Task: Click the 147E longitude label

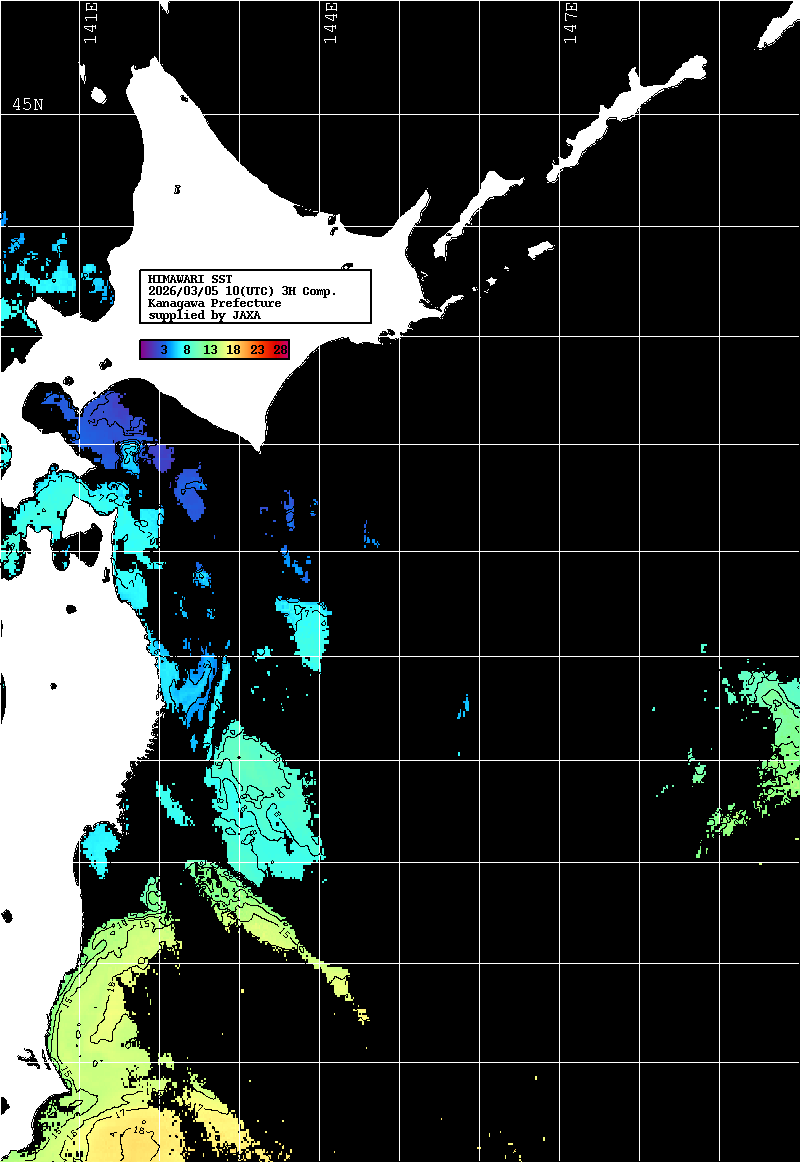Action: [570, 24]
